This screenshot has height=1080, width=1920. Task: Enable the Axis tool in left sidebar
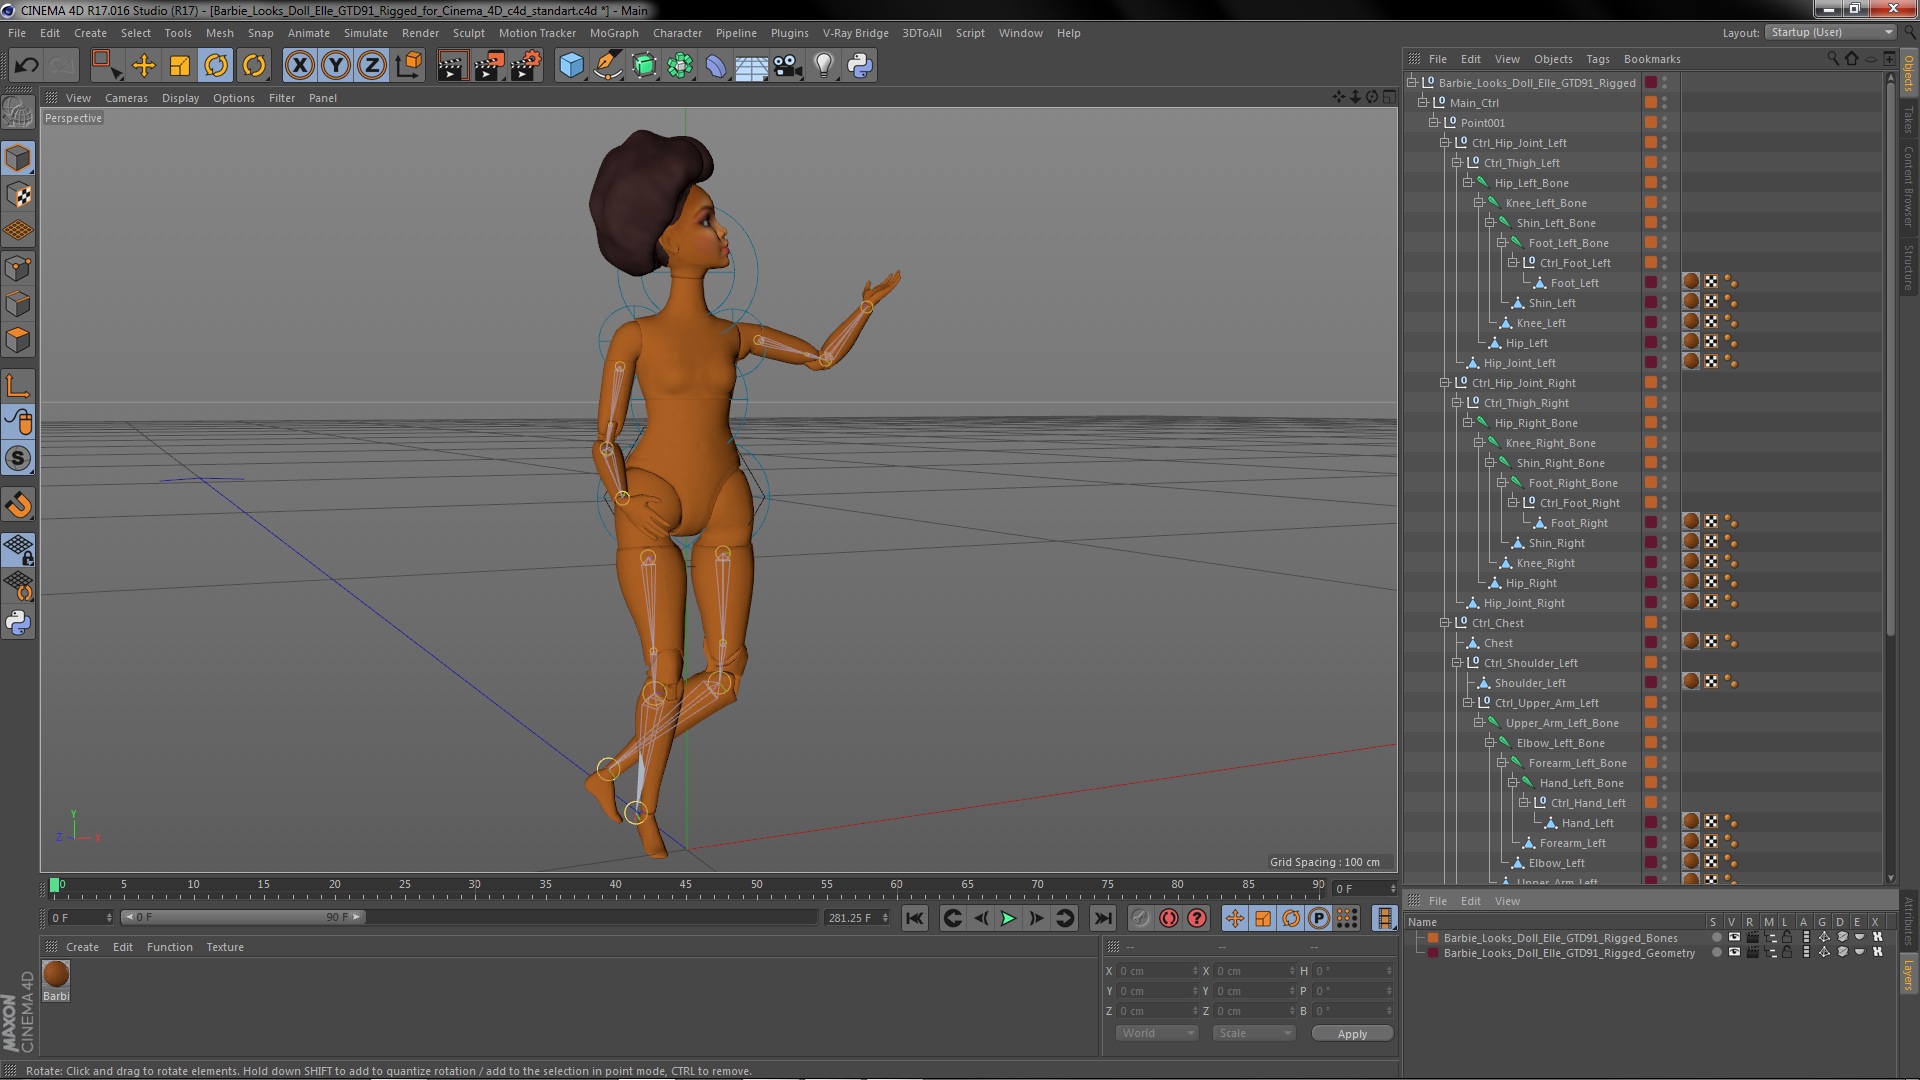tap(18, 385)
